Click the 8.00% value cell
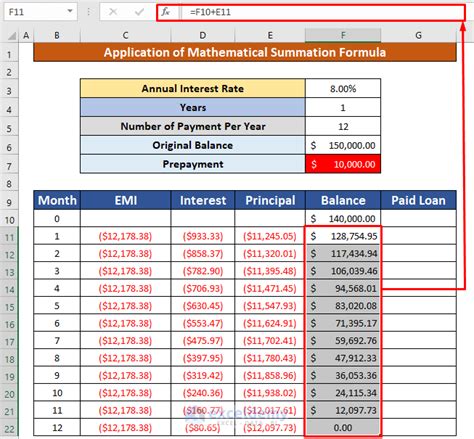474x439 pixels. click(343, 88)
